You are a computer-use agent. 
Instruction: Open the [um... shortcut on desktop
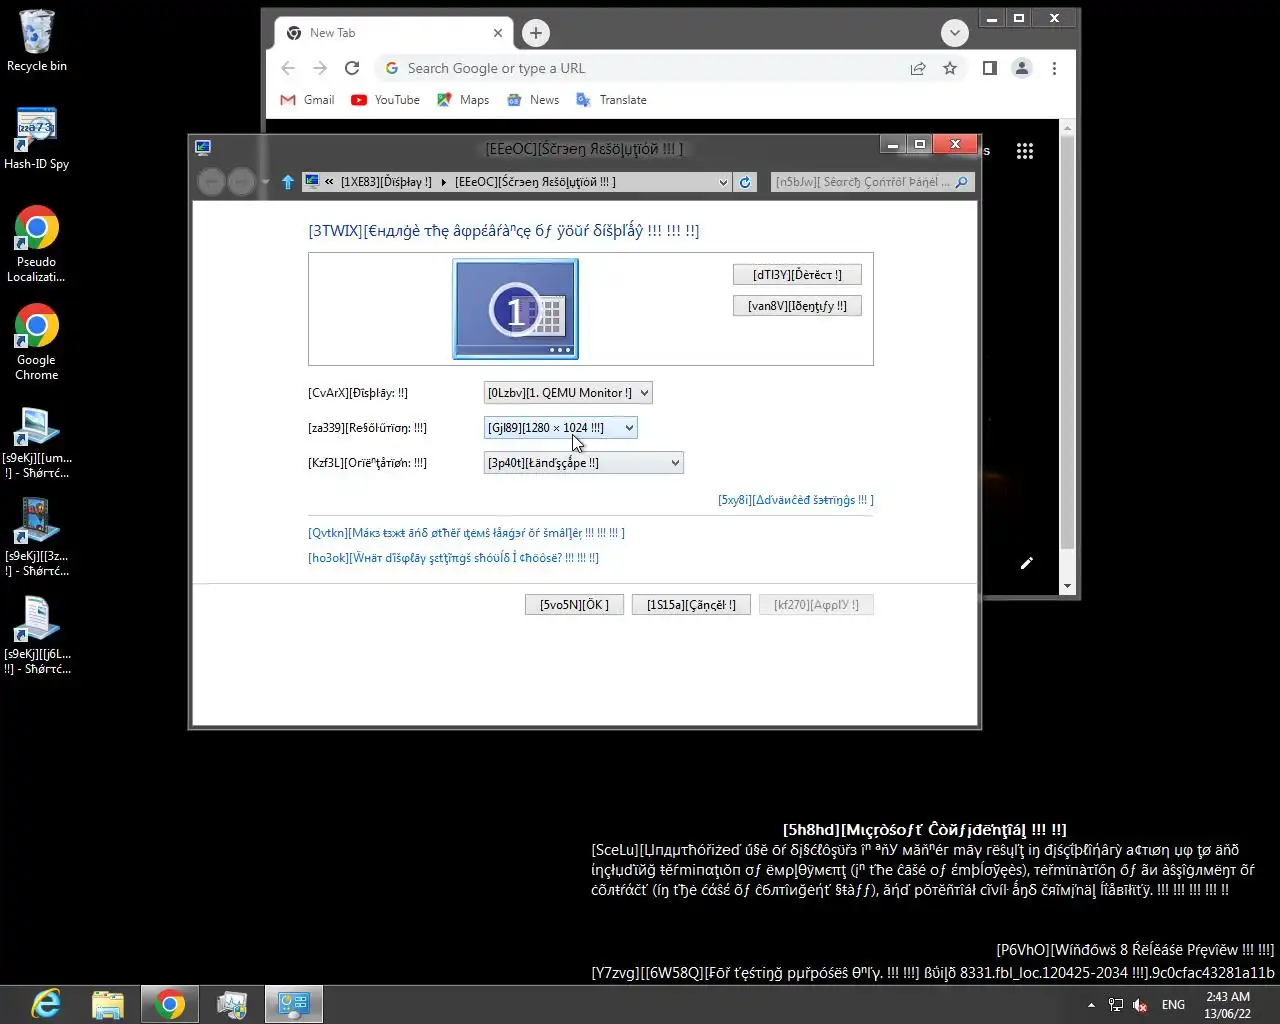(36, 442)
